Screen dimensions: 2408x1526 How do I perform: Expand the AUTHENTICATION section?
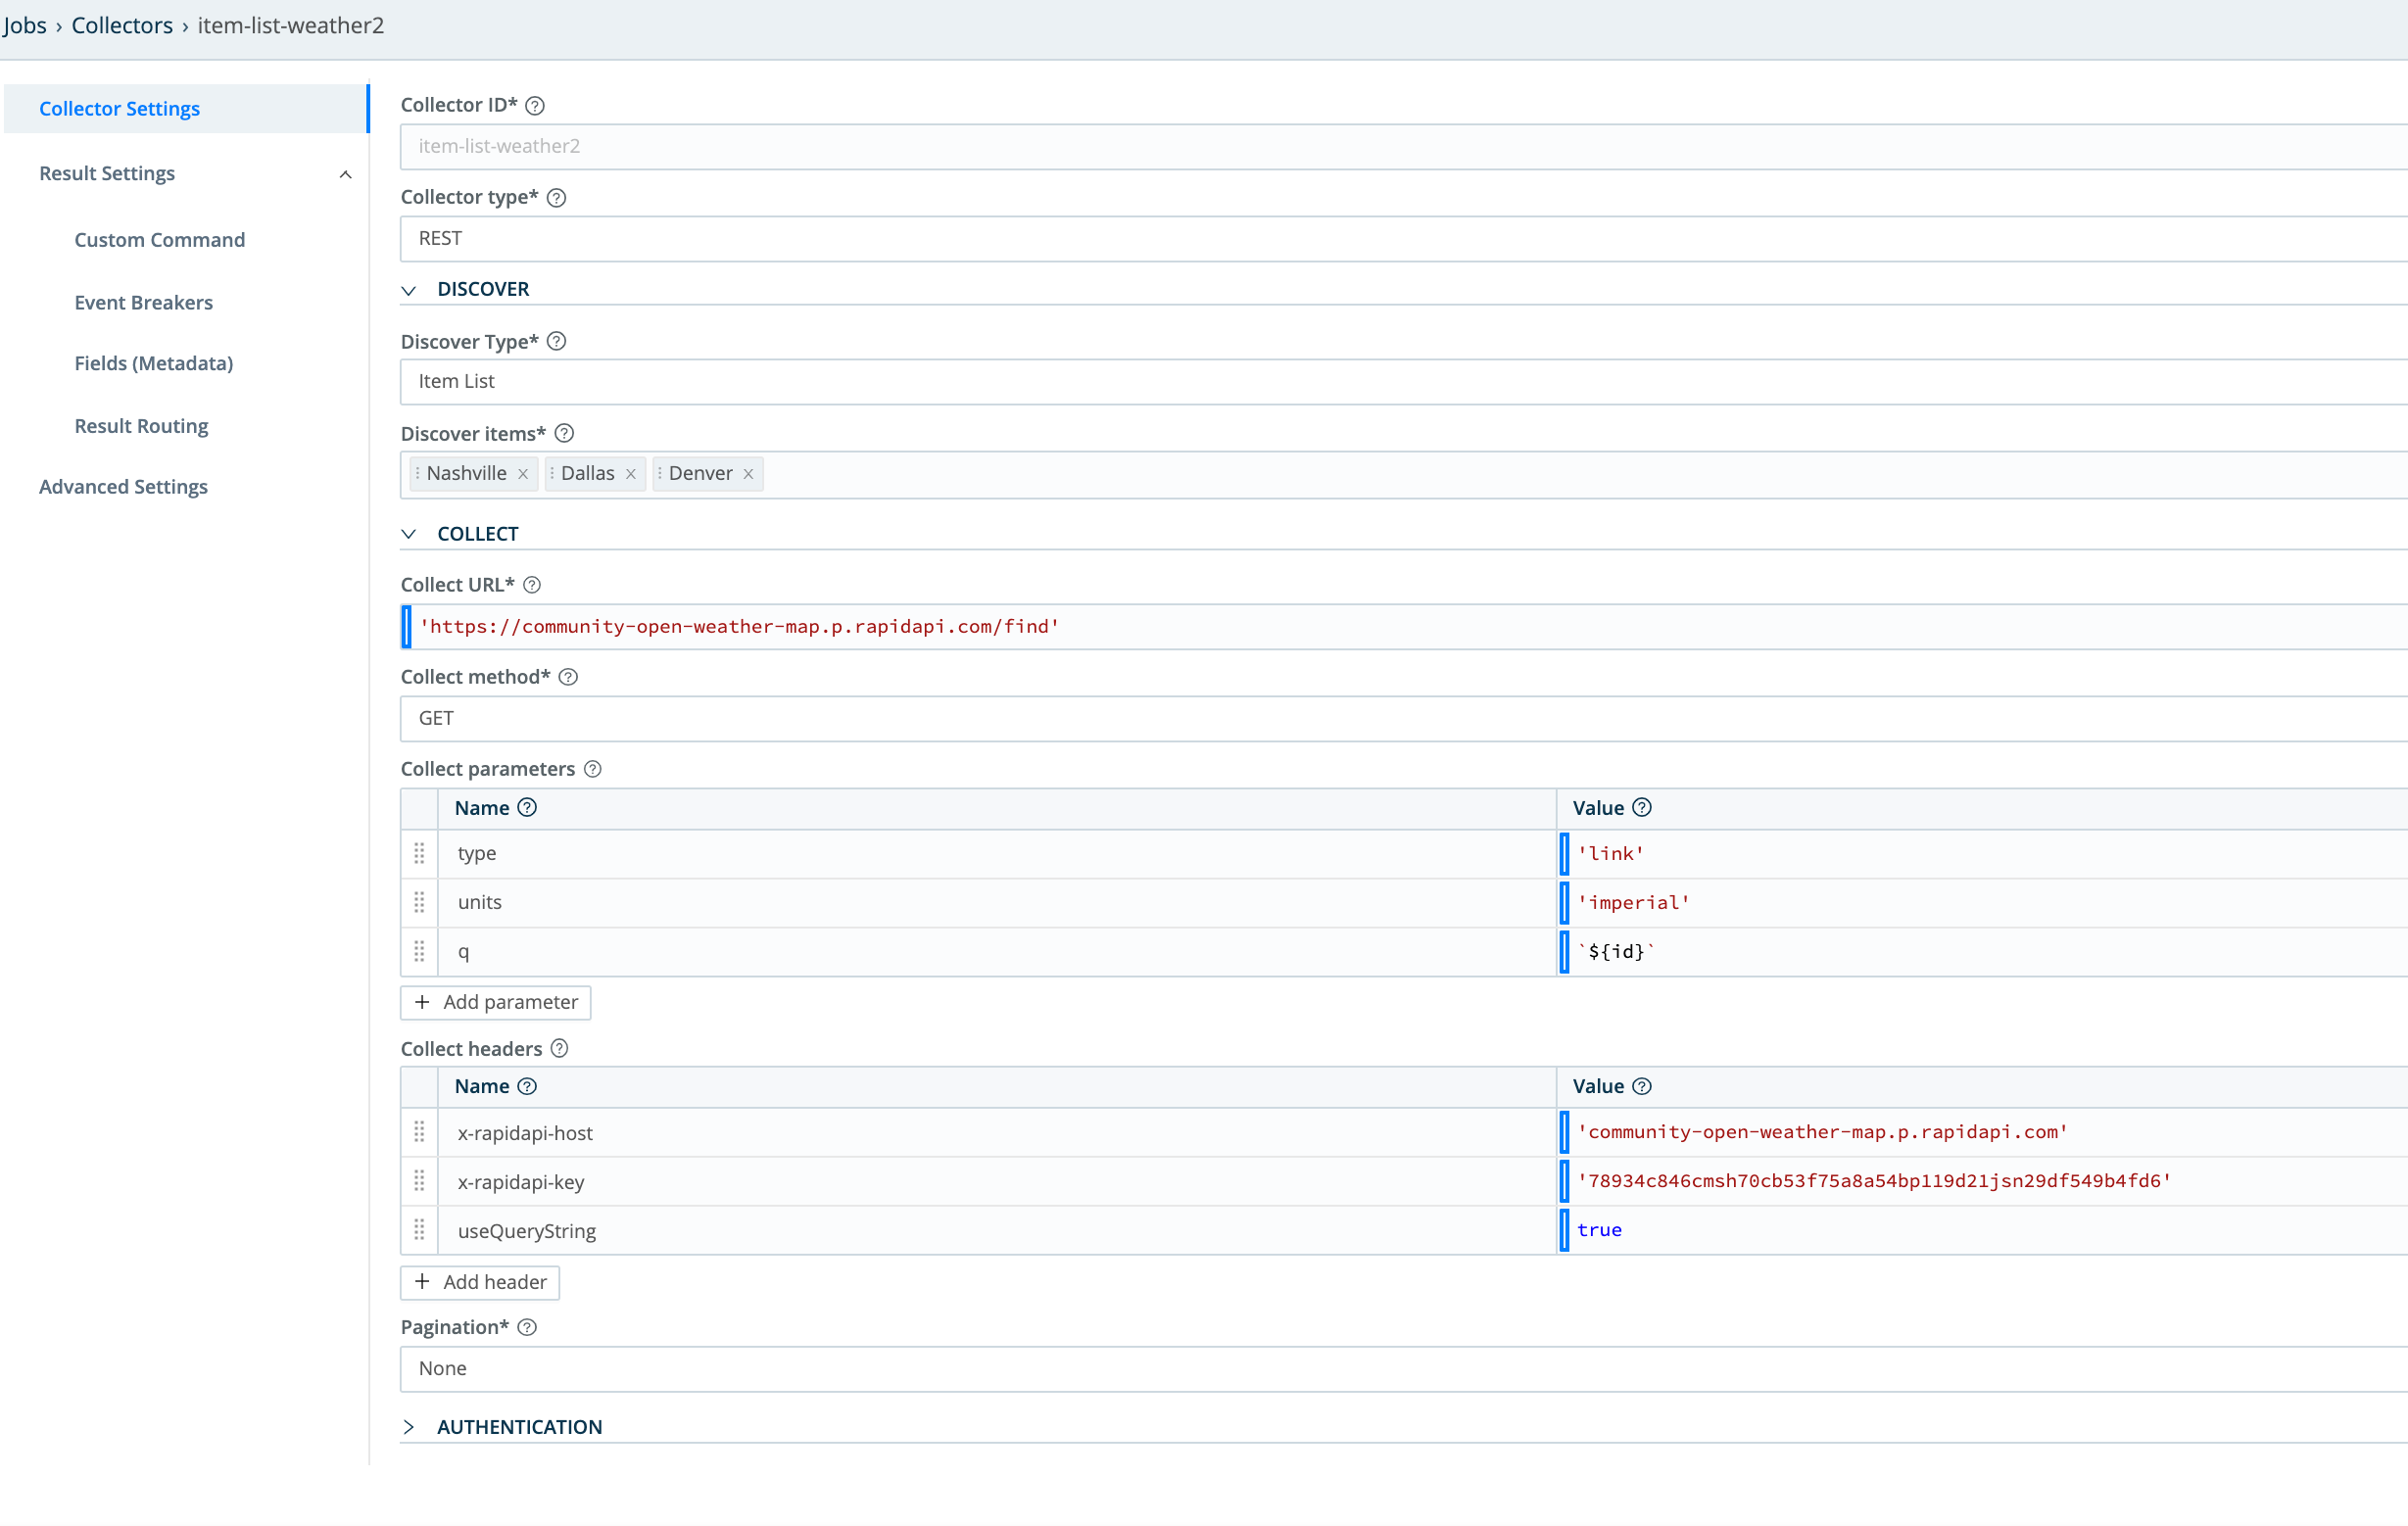409,1427
